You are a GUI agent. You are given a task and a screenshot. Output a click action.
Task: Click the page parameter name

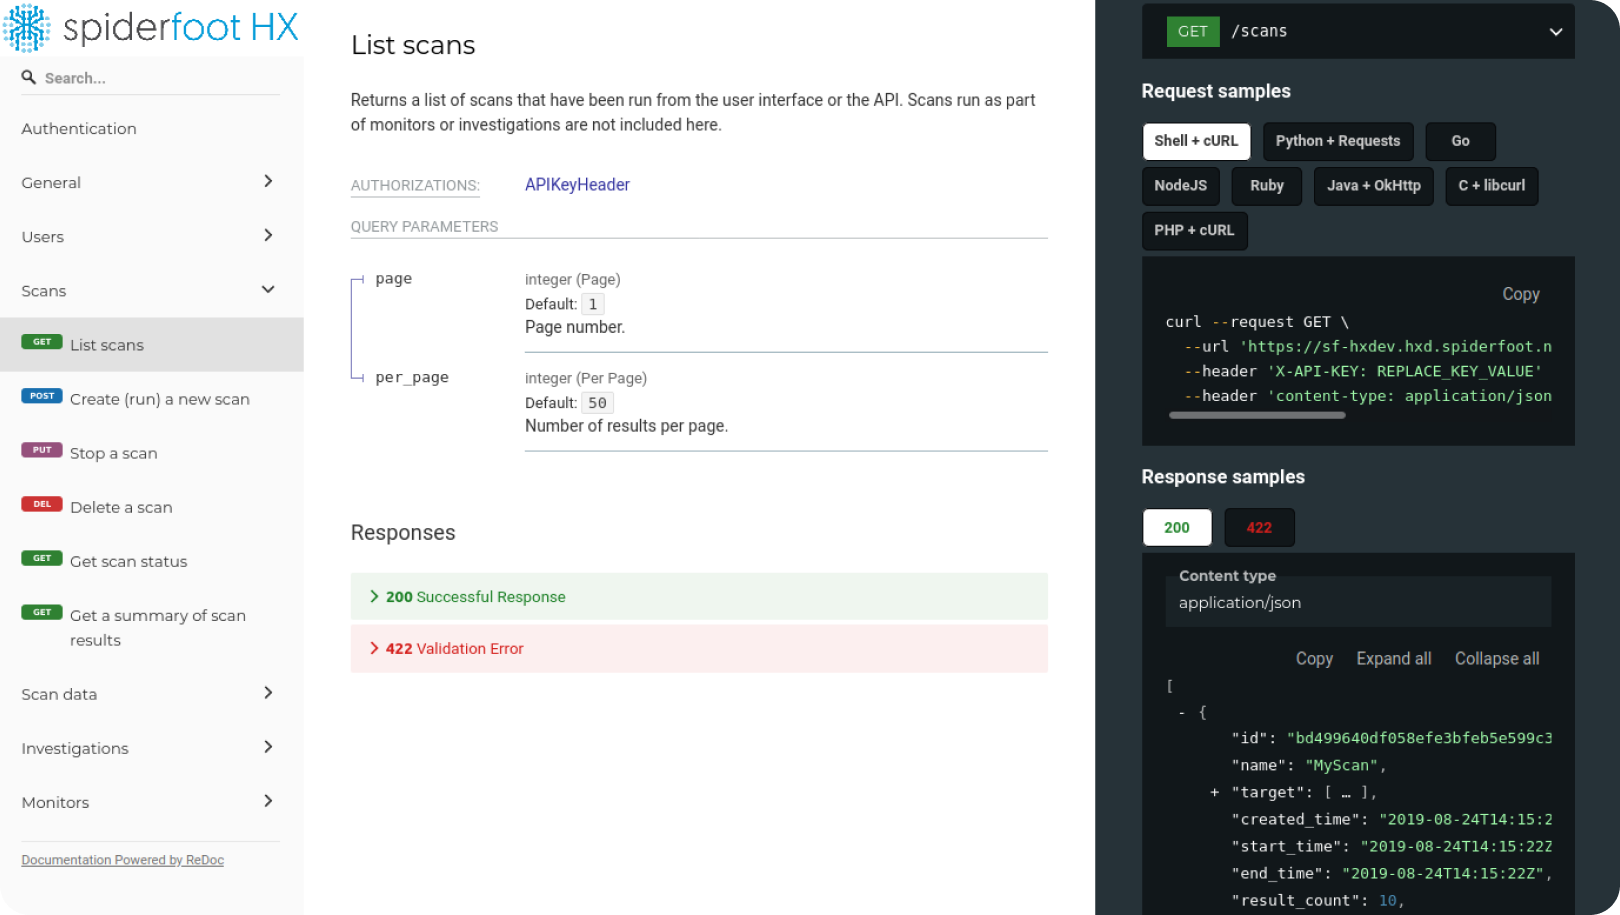click(393, 279)
